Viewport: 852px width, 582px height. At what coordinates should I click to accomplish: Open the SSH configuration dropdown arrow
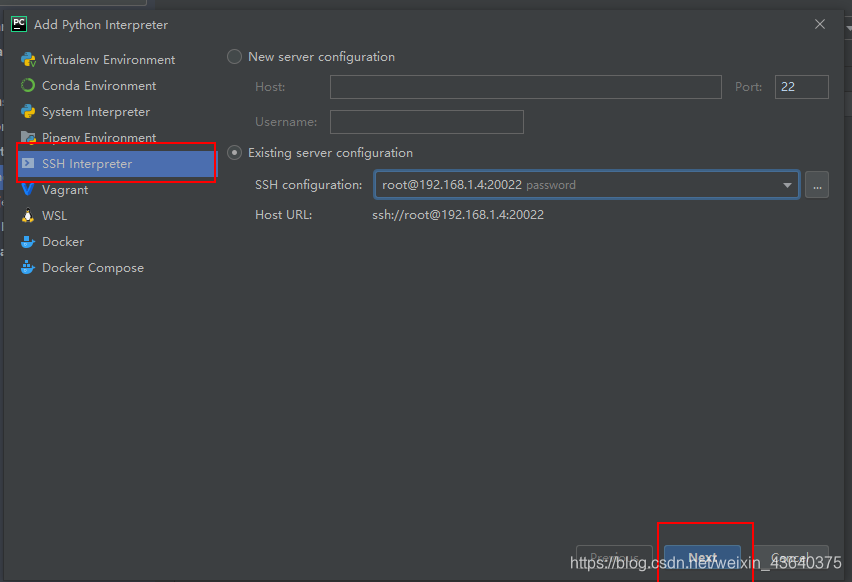click(x=787, y=185)
